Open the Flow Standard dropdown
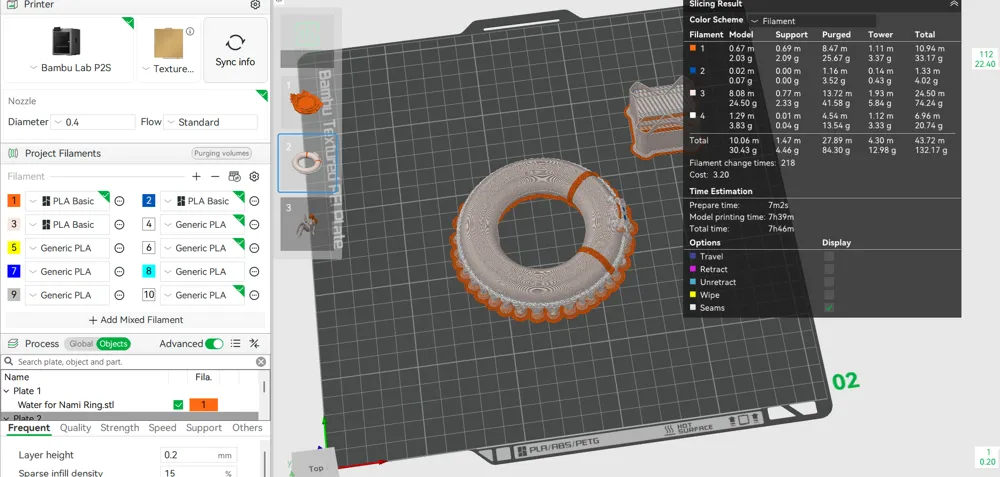The width and height of the screenshot is (1000, 477). coord(210,122)
